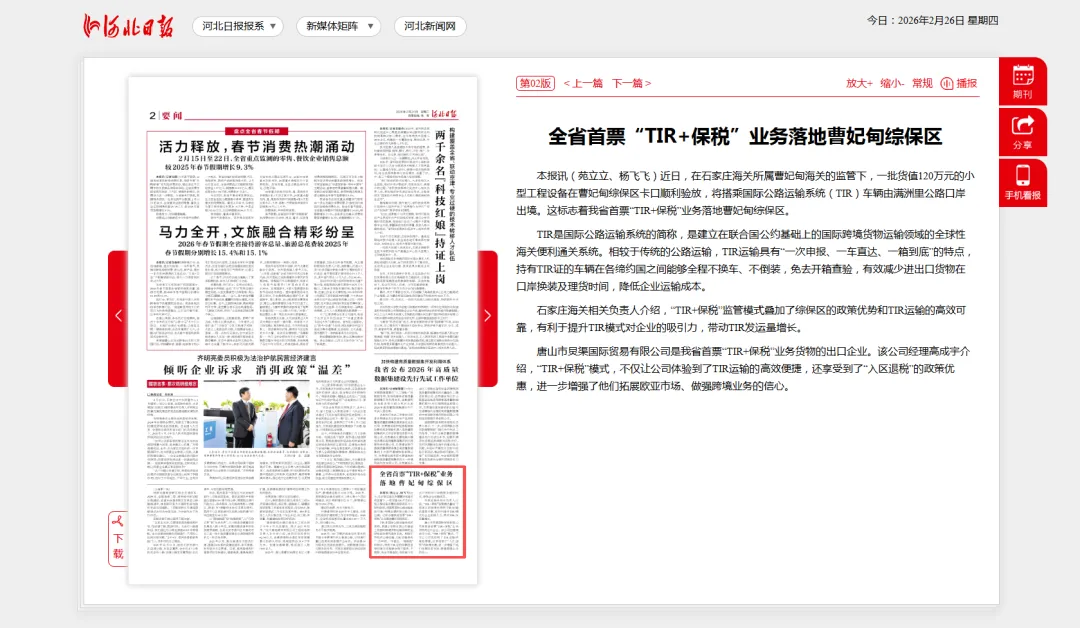This screenshot has height=628, width=1080.
Task: Click the article title 全省首票 TIR+保税
Action: coord(745,136)
